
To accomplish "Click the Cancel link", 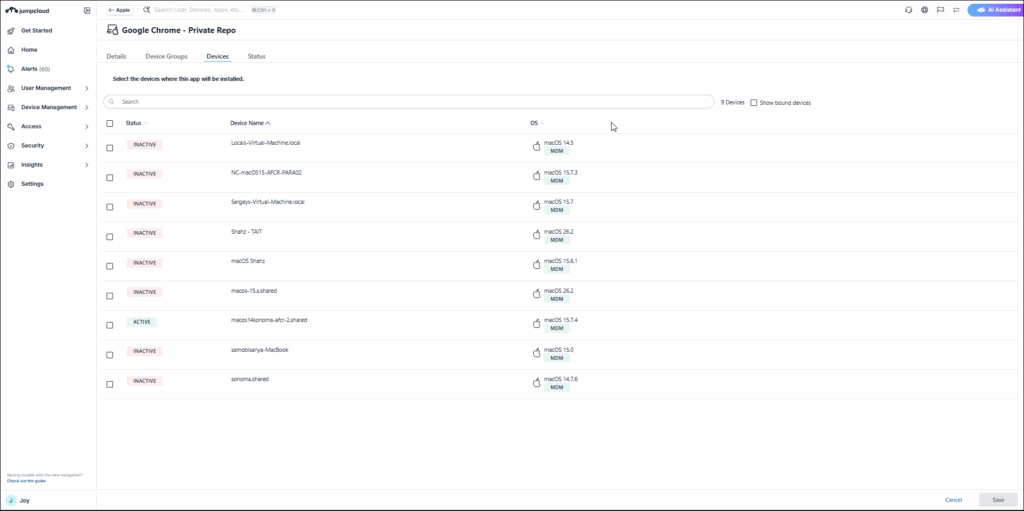I will [x=953, y=499].
